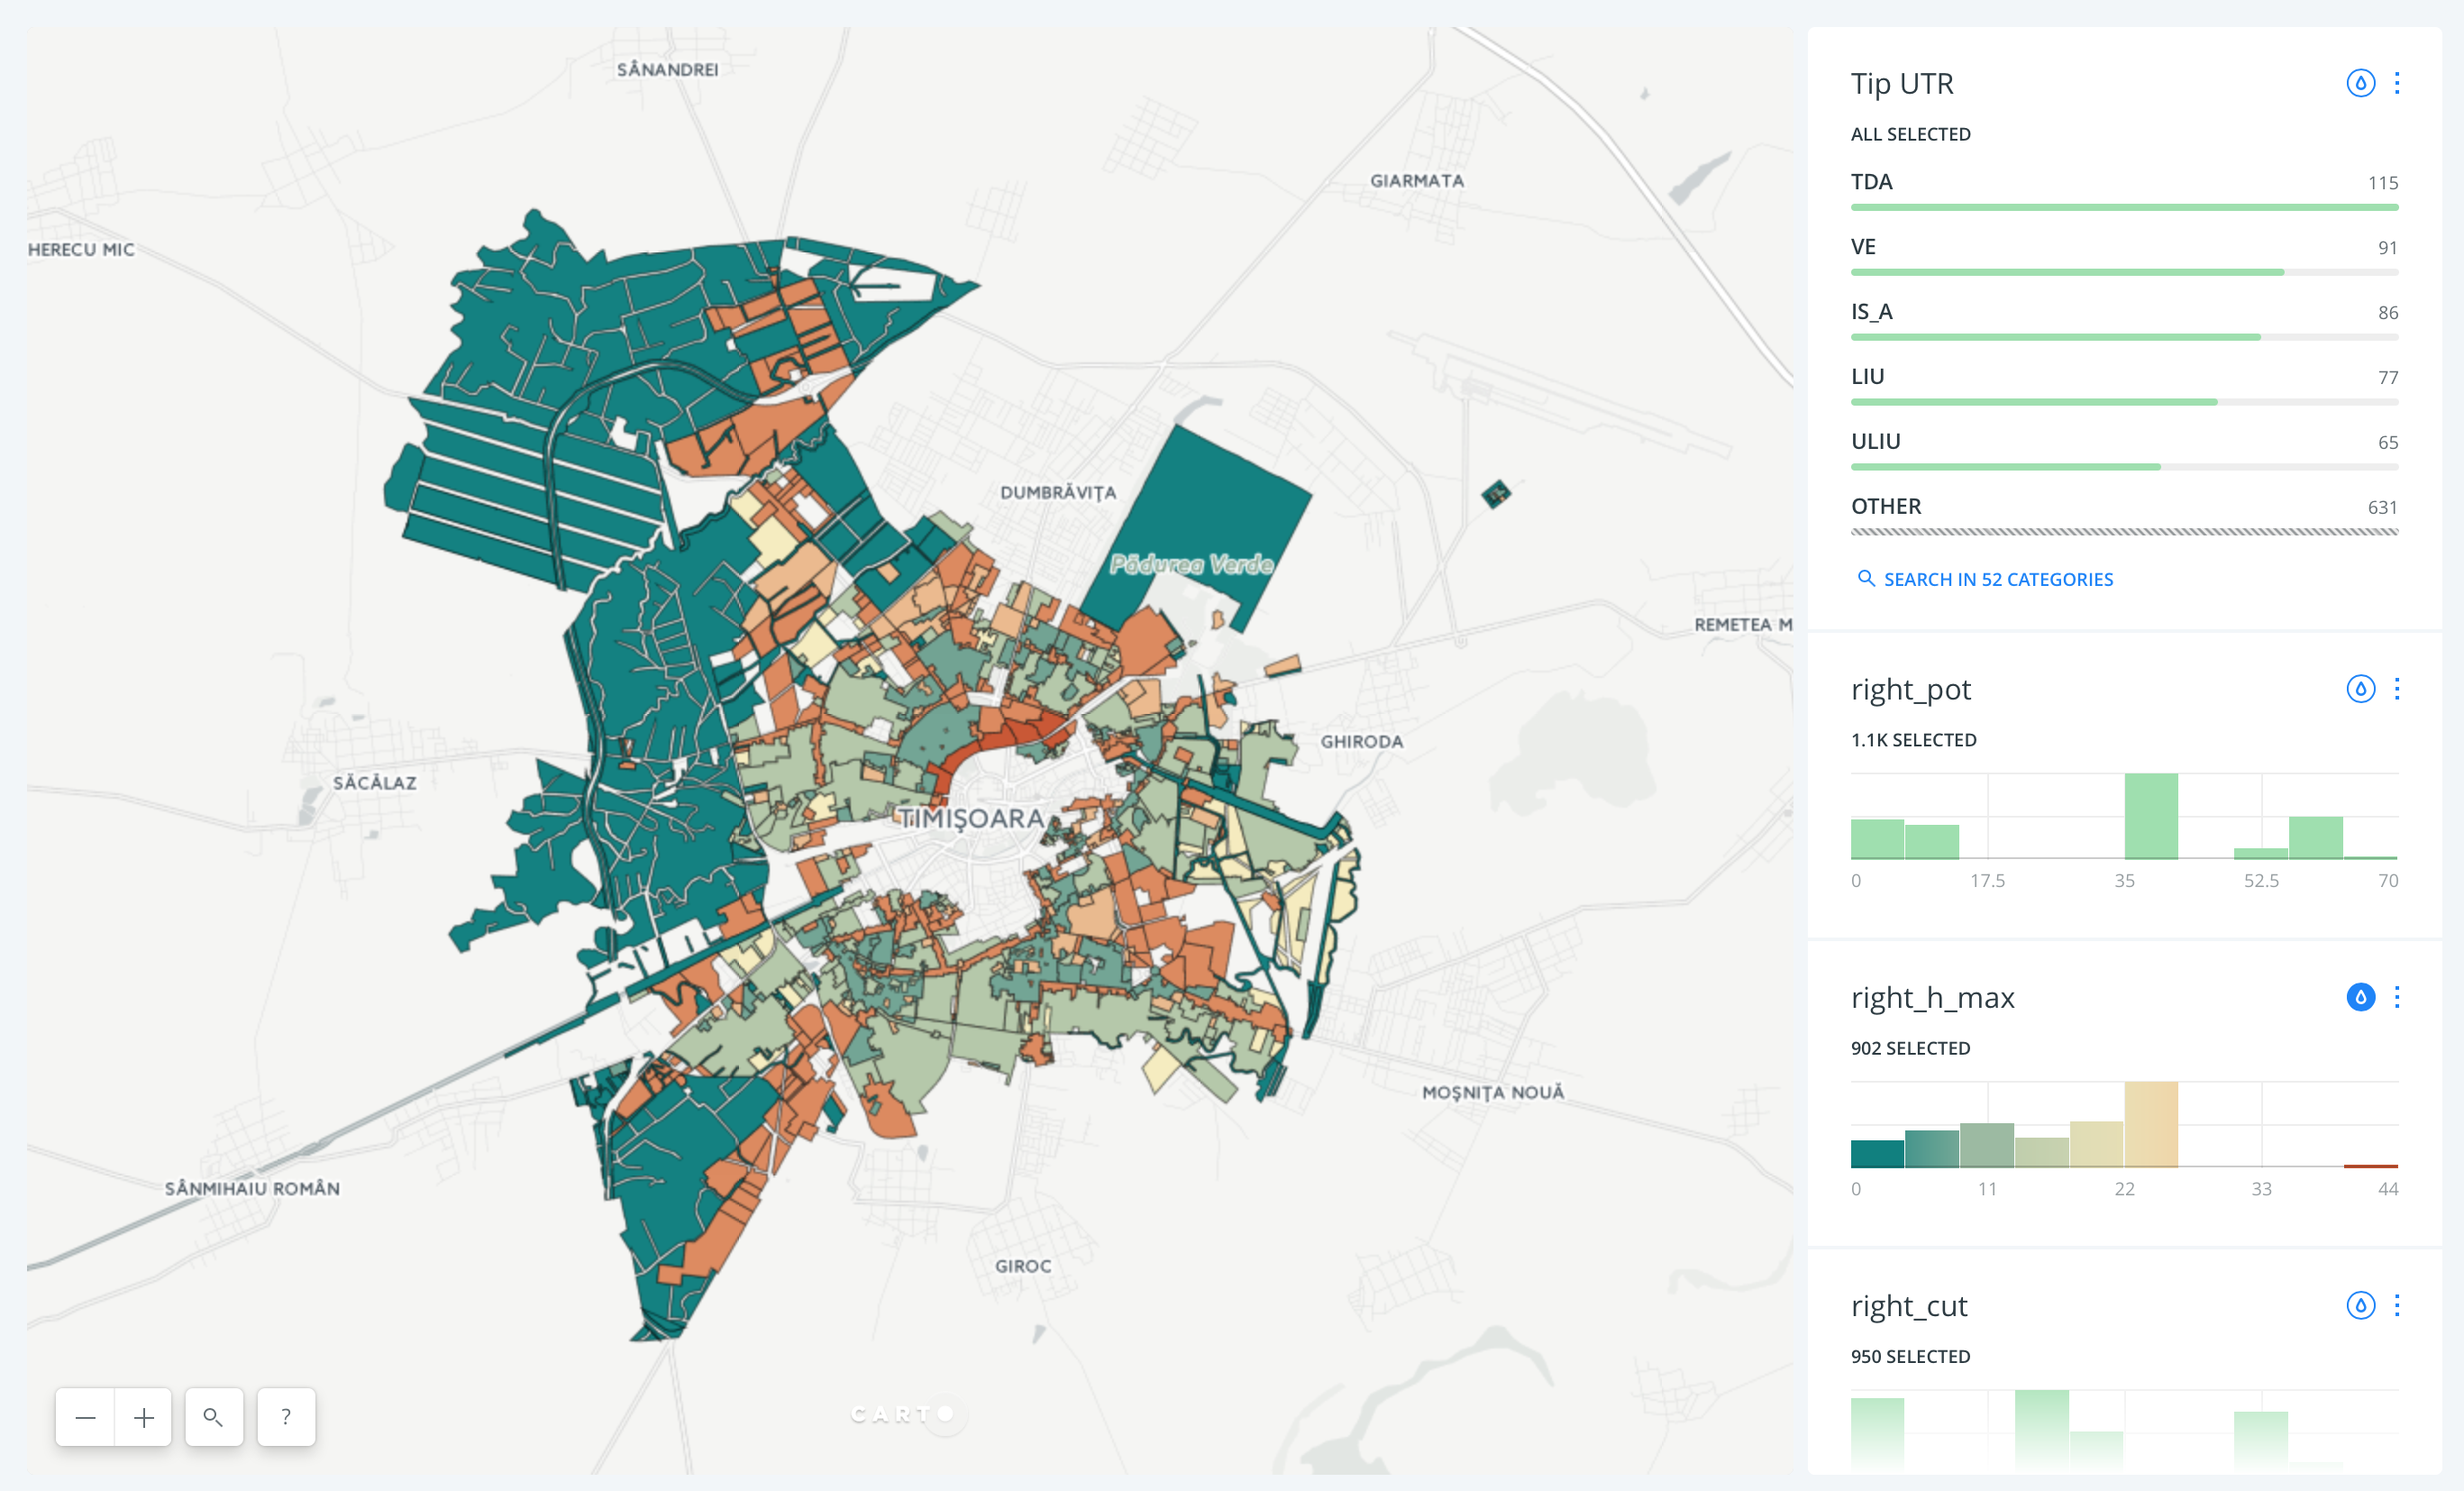Toggle auto-style droplet for right_pot widget

point(2360,689)
